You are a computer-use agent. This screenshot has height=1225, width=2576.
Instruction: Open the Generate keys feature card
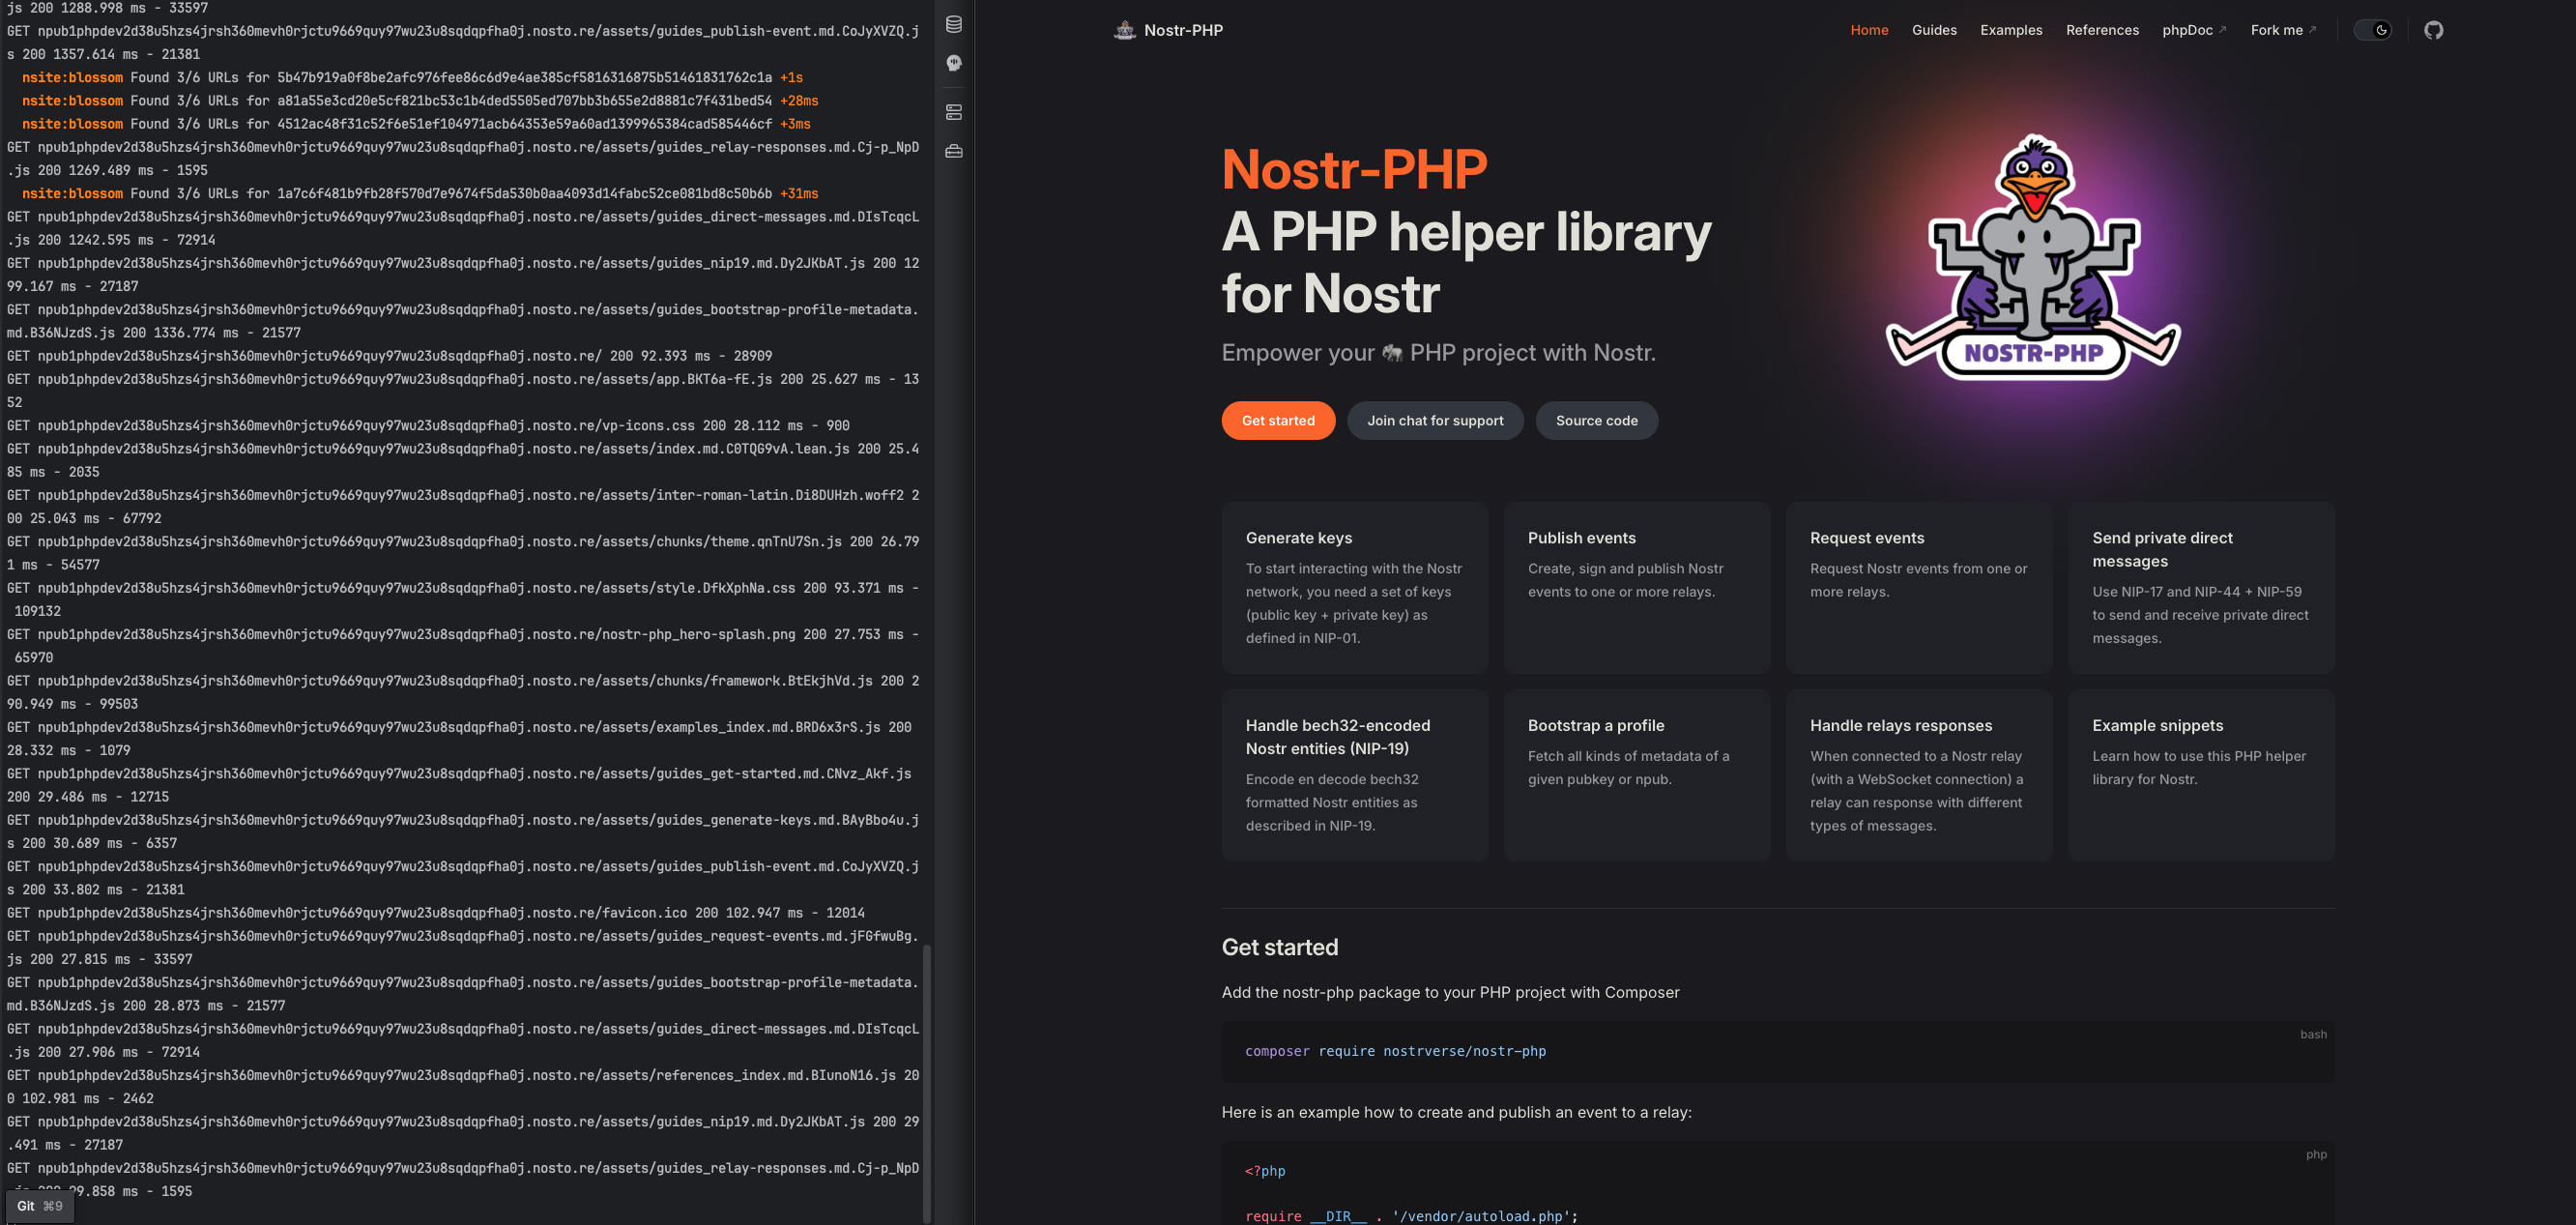[1354, 587]
